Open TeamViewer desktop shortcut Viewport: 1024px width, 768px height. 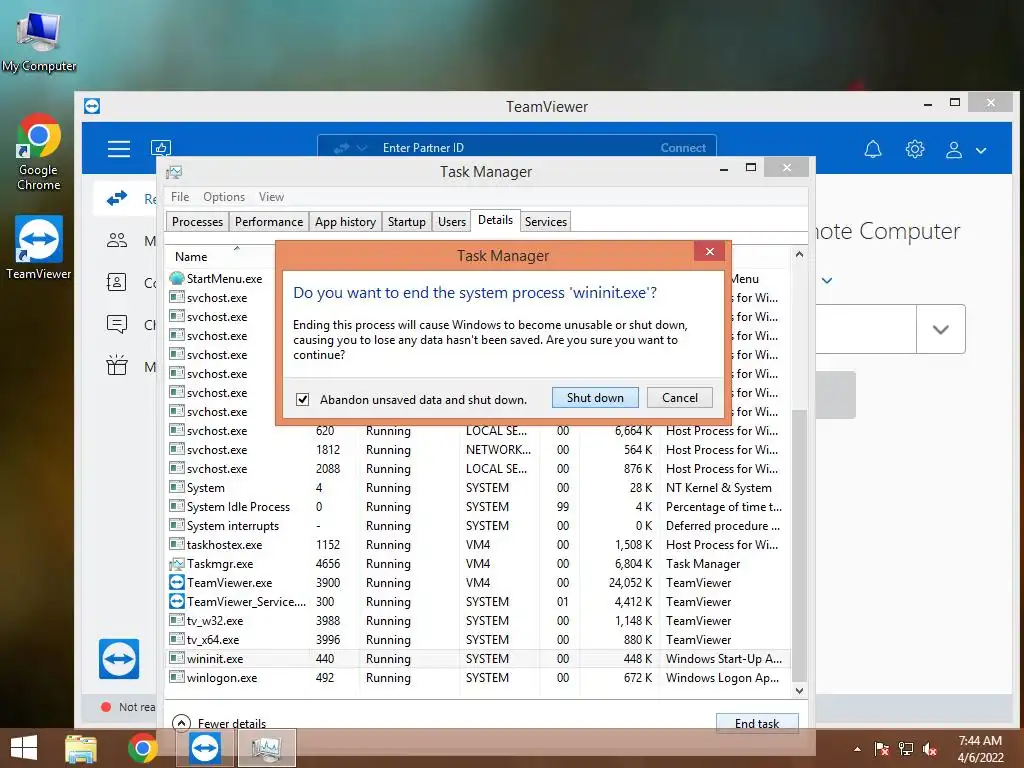click(39, 247)
